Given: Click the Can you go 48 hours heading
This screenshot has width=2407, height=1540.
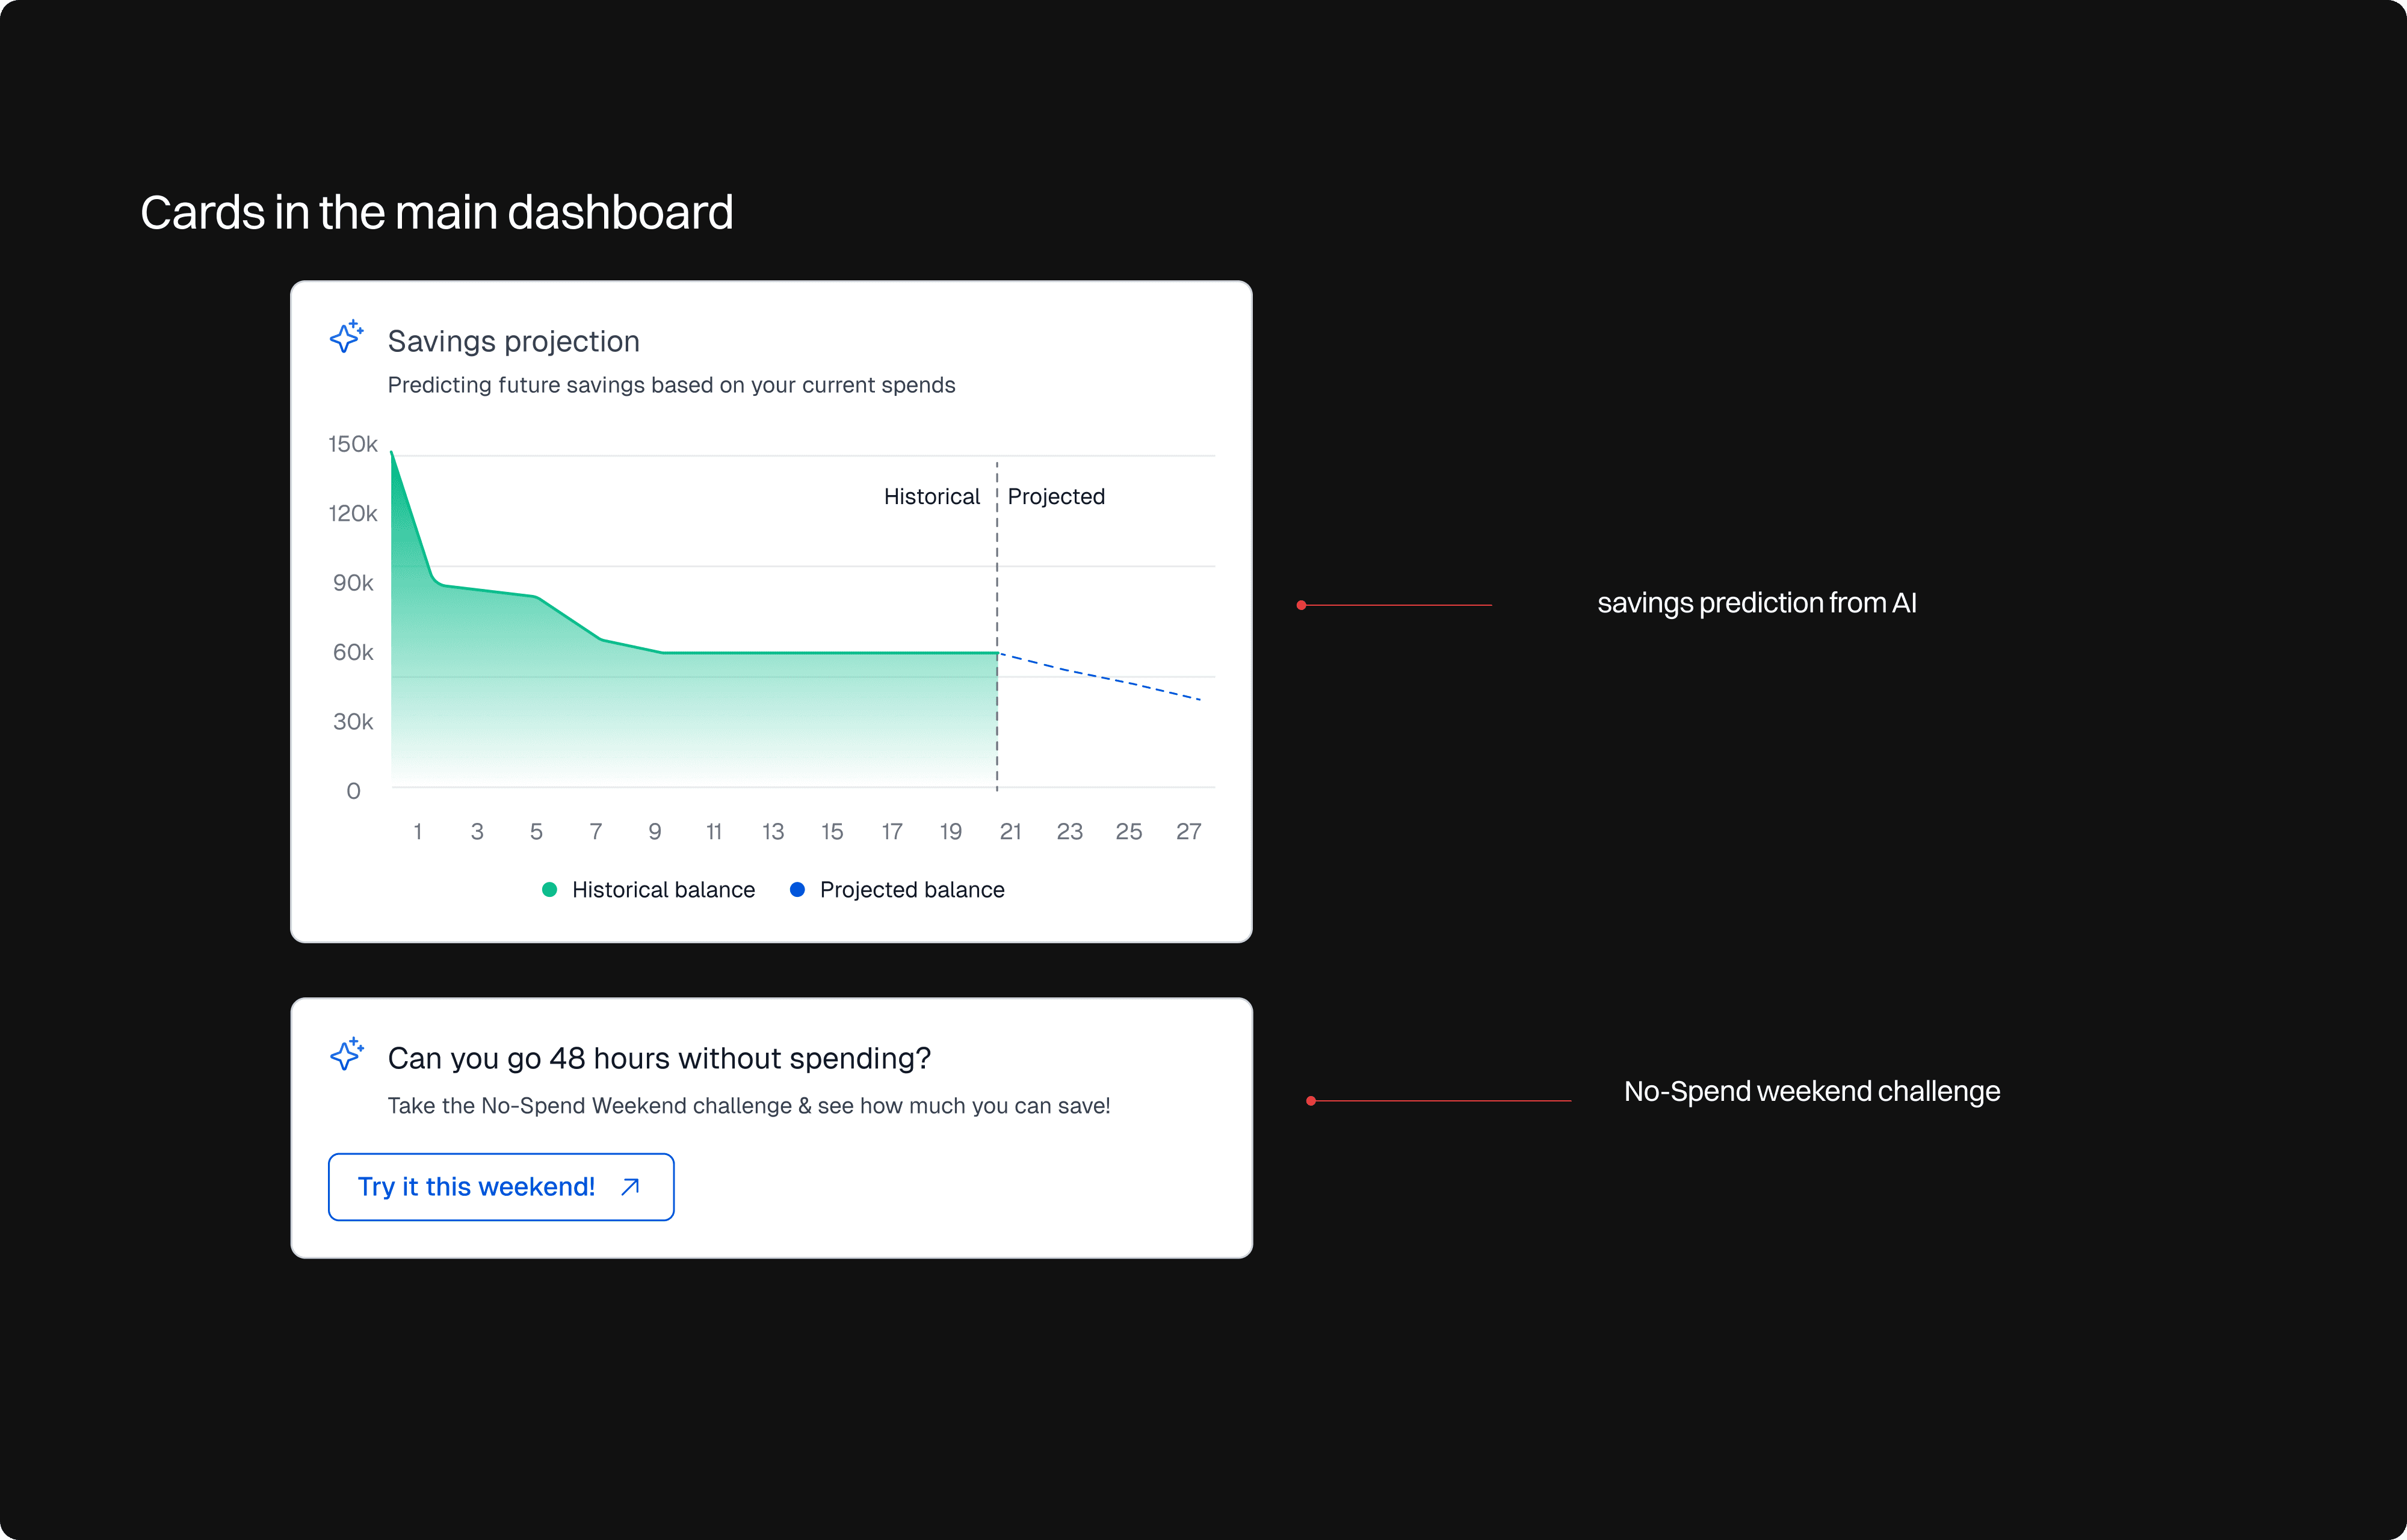Looking at the screenshot, I should pos(659,1058).
